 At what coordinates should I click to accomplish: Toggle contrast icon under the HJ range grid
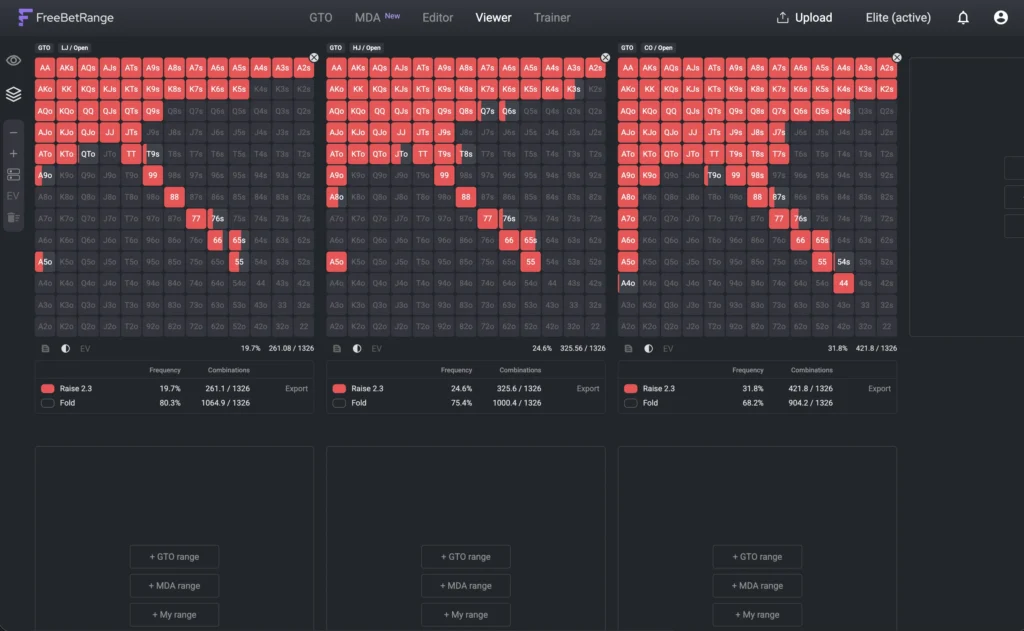357,348
